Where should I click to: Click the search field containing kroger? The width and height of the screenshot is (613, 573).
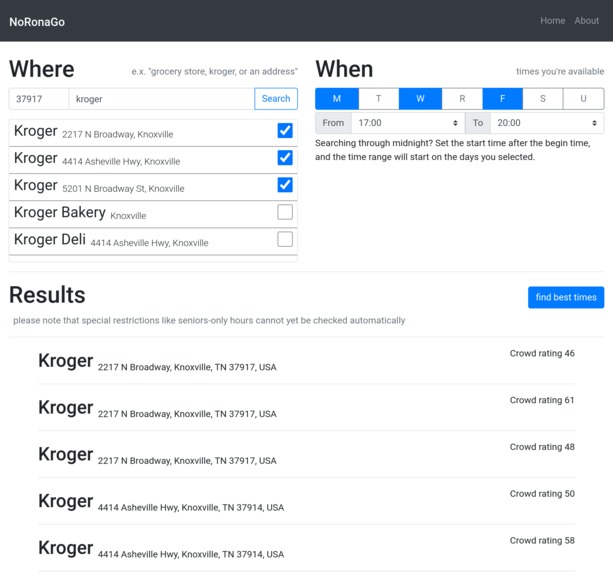coord(161,99)
